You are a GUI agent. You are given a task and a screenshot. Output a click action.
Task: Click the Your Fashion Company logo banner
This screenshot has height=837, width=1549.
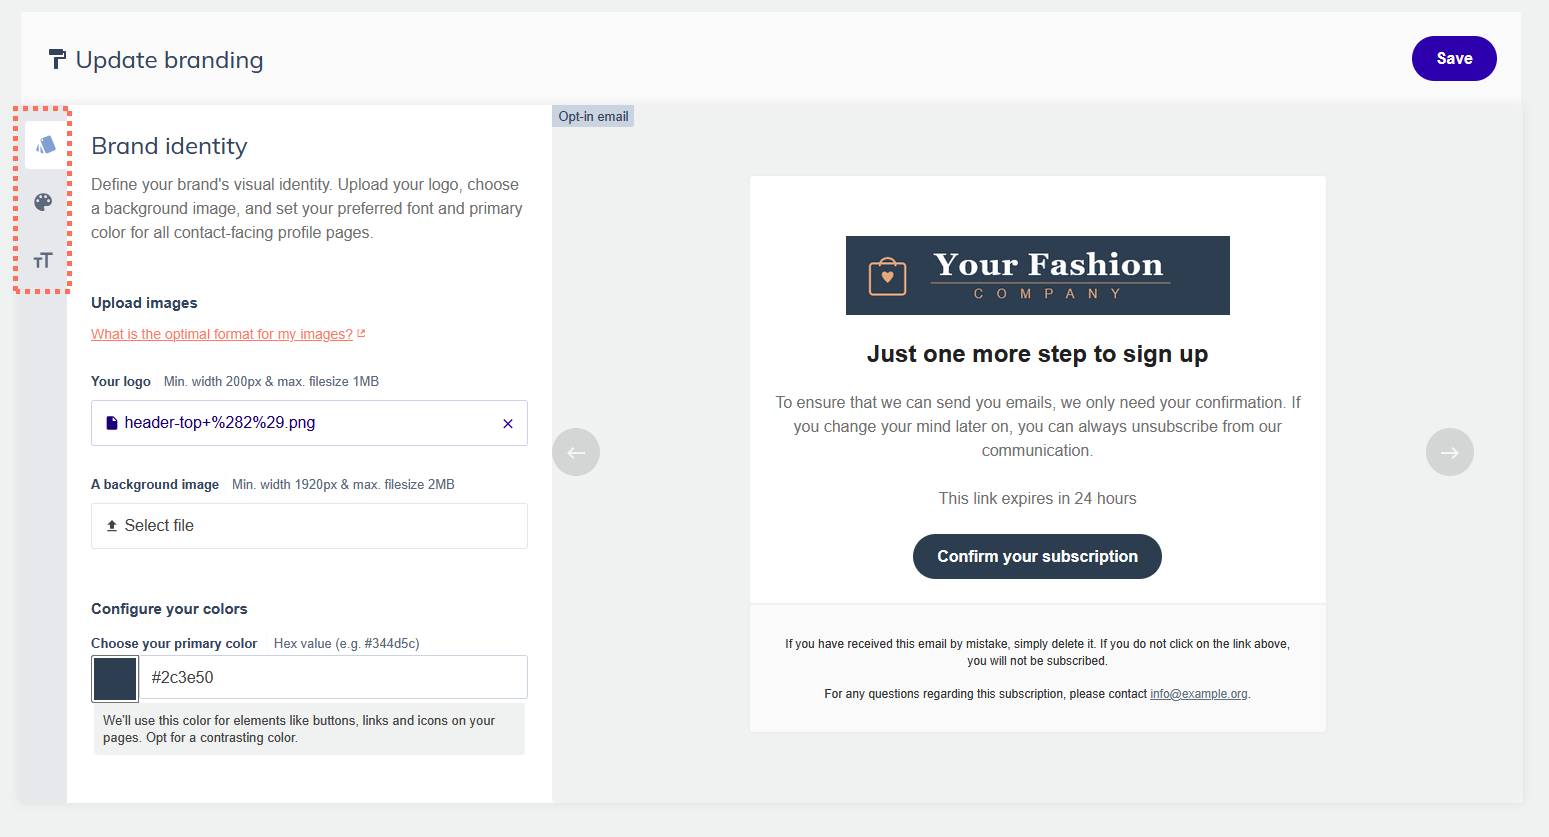(x=1038, y=276)
